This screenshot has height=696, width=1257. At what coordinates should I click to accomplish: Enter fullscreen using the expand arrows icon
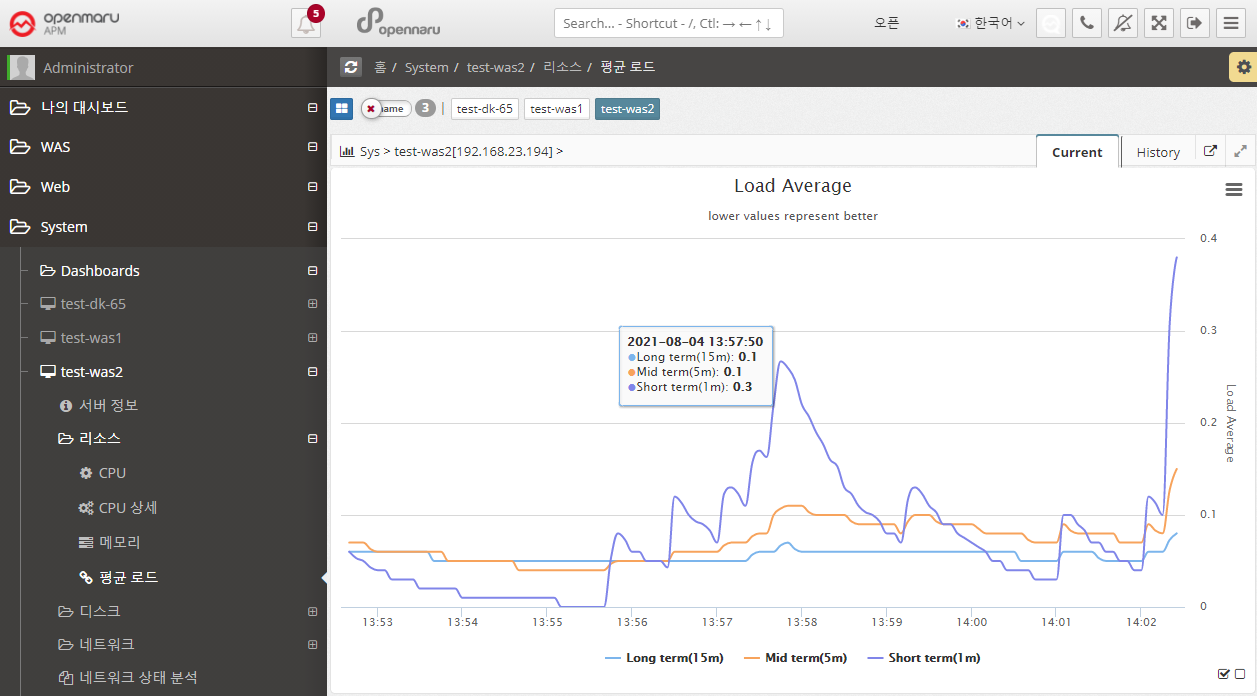1159,23
